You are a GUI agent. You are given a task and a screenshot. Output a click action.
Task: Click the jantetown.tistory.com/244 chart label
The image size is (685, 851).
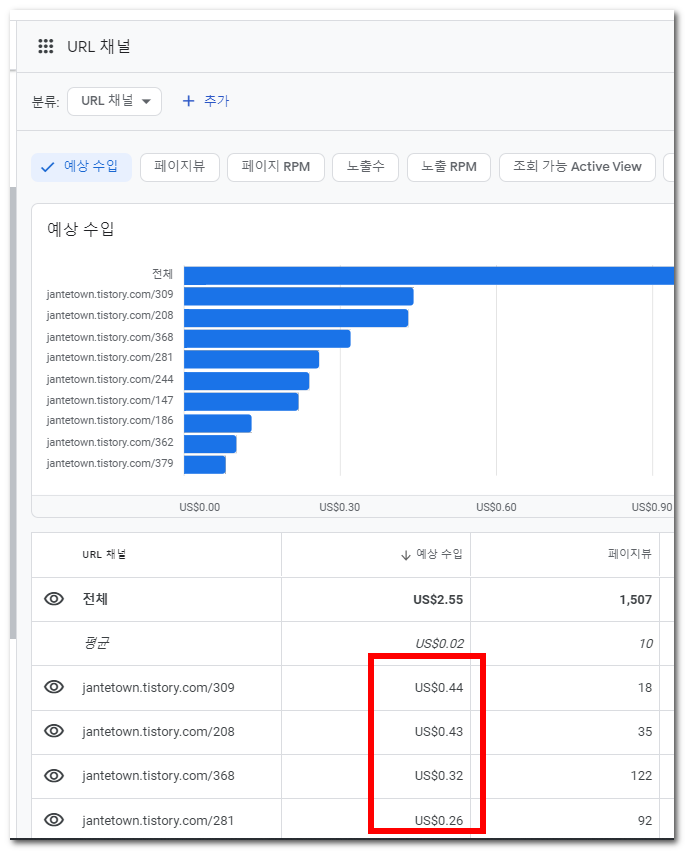pos(110,379)
